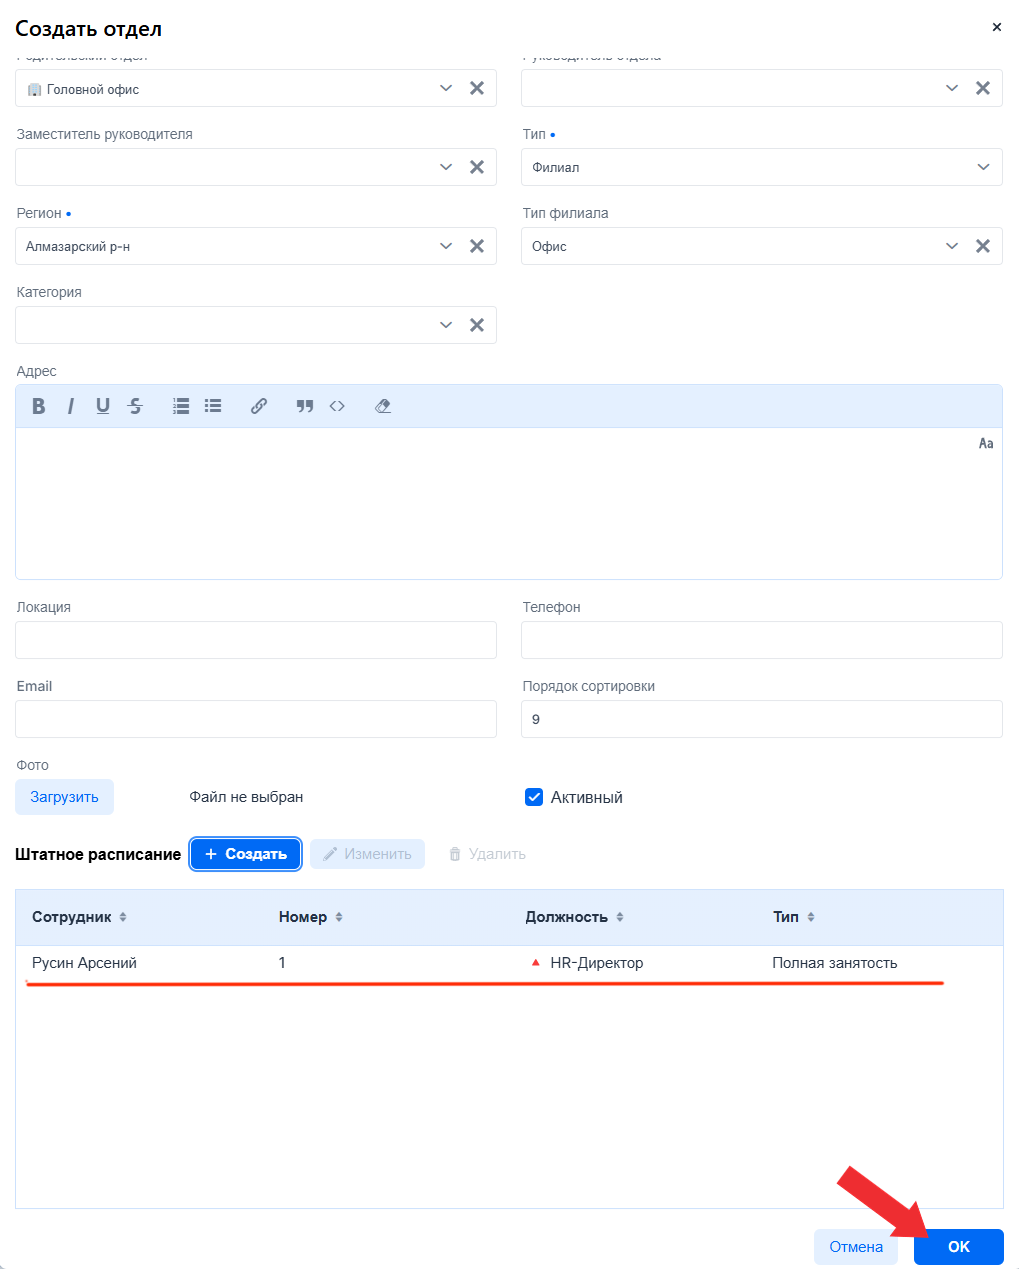
Task: Insert a numbered list in editor
Action: tap(181, 406)
